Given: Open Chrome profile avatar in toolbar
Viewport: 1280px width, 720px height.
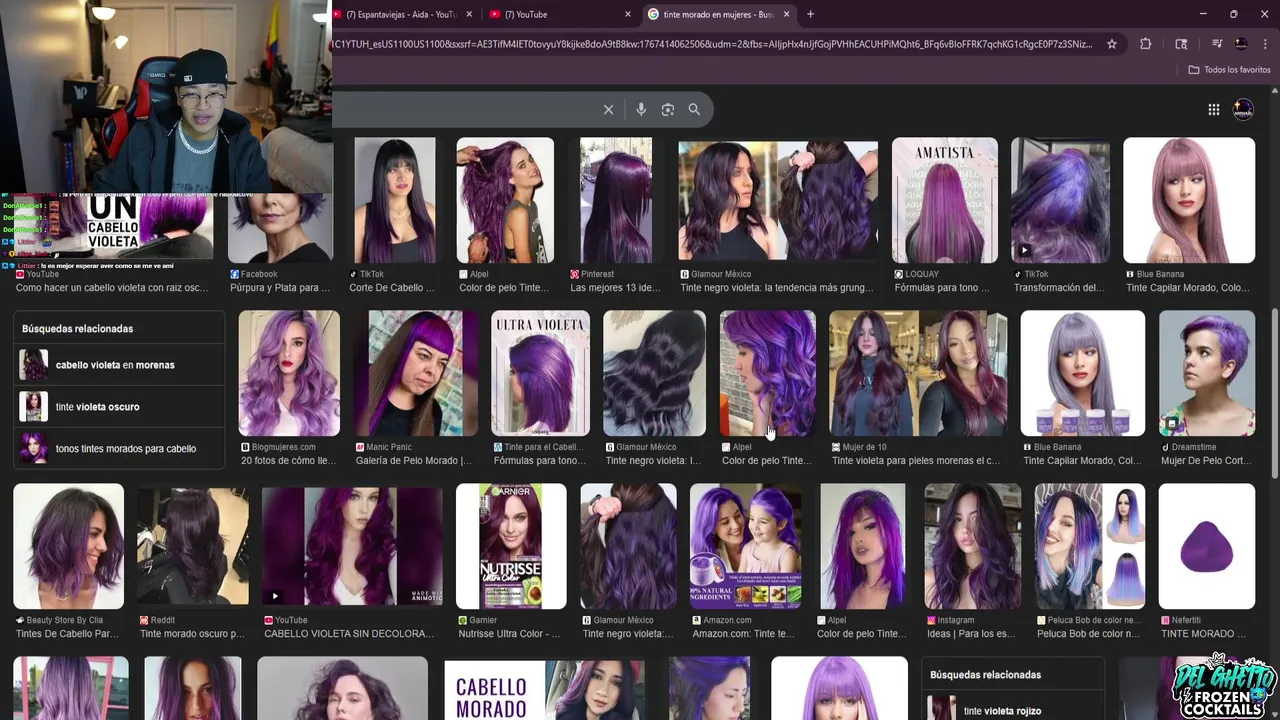Looking at the screenshot, I should pos(1241,44).
